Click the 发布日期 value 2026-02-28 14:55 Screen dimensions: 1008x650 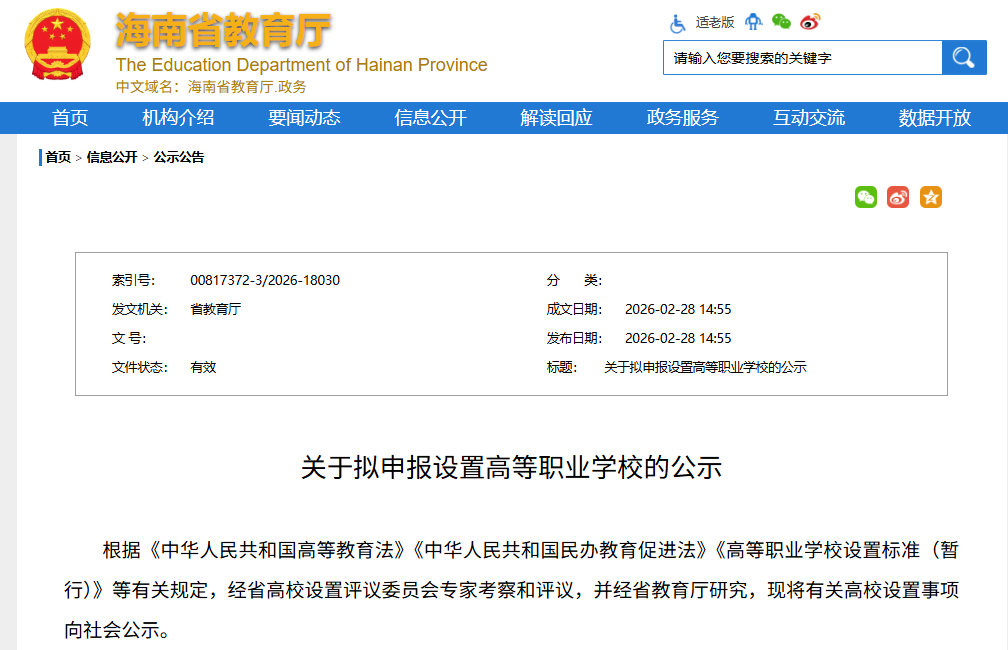click(x=678, y=338)
